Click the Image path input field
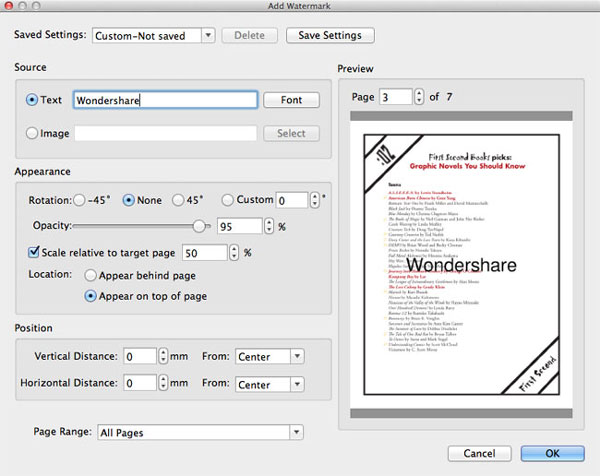The width and height of the screenshot is (600, 476). pyautogui.click(x=166, y=133)
